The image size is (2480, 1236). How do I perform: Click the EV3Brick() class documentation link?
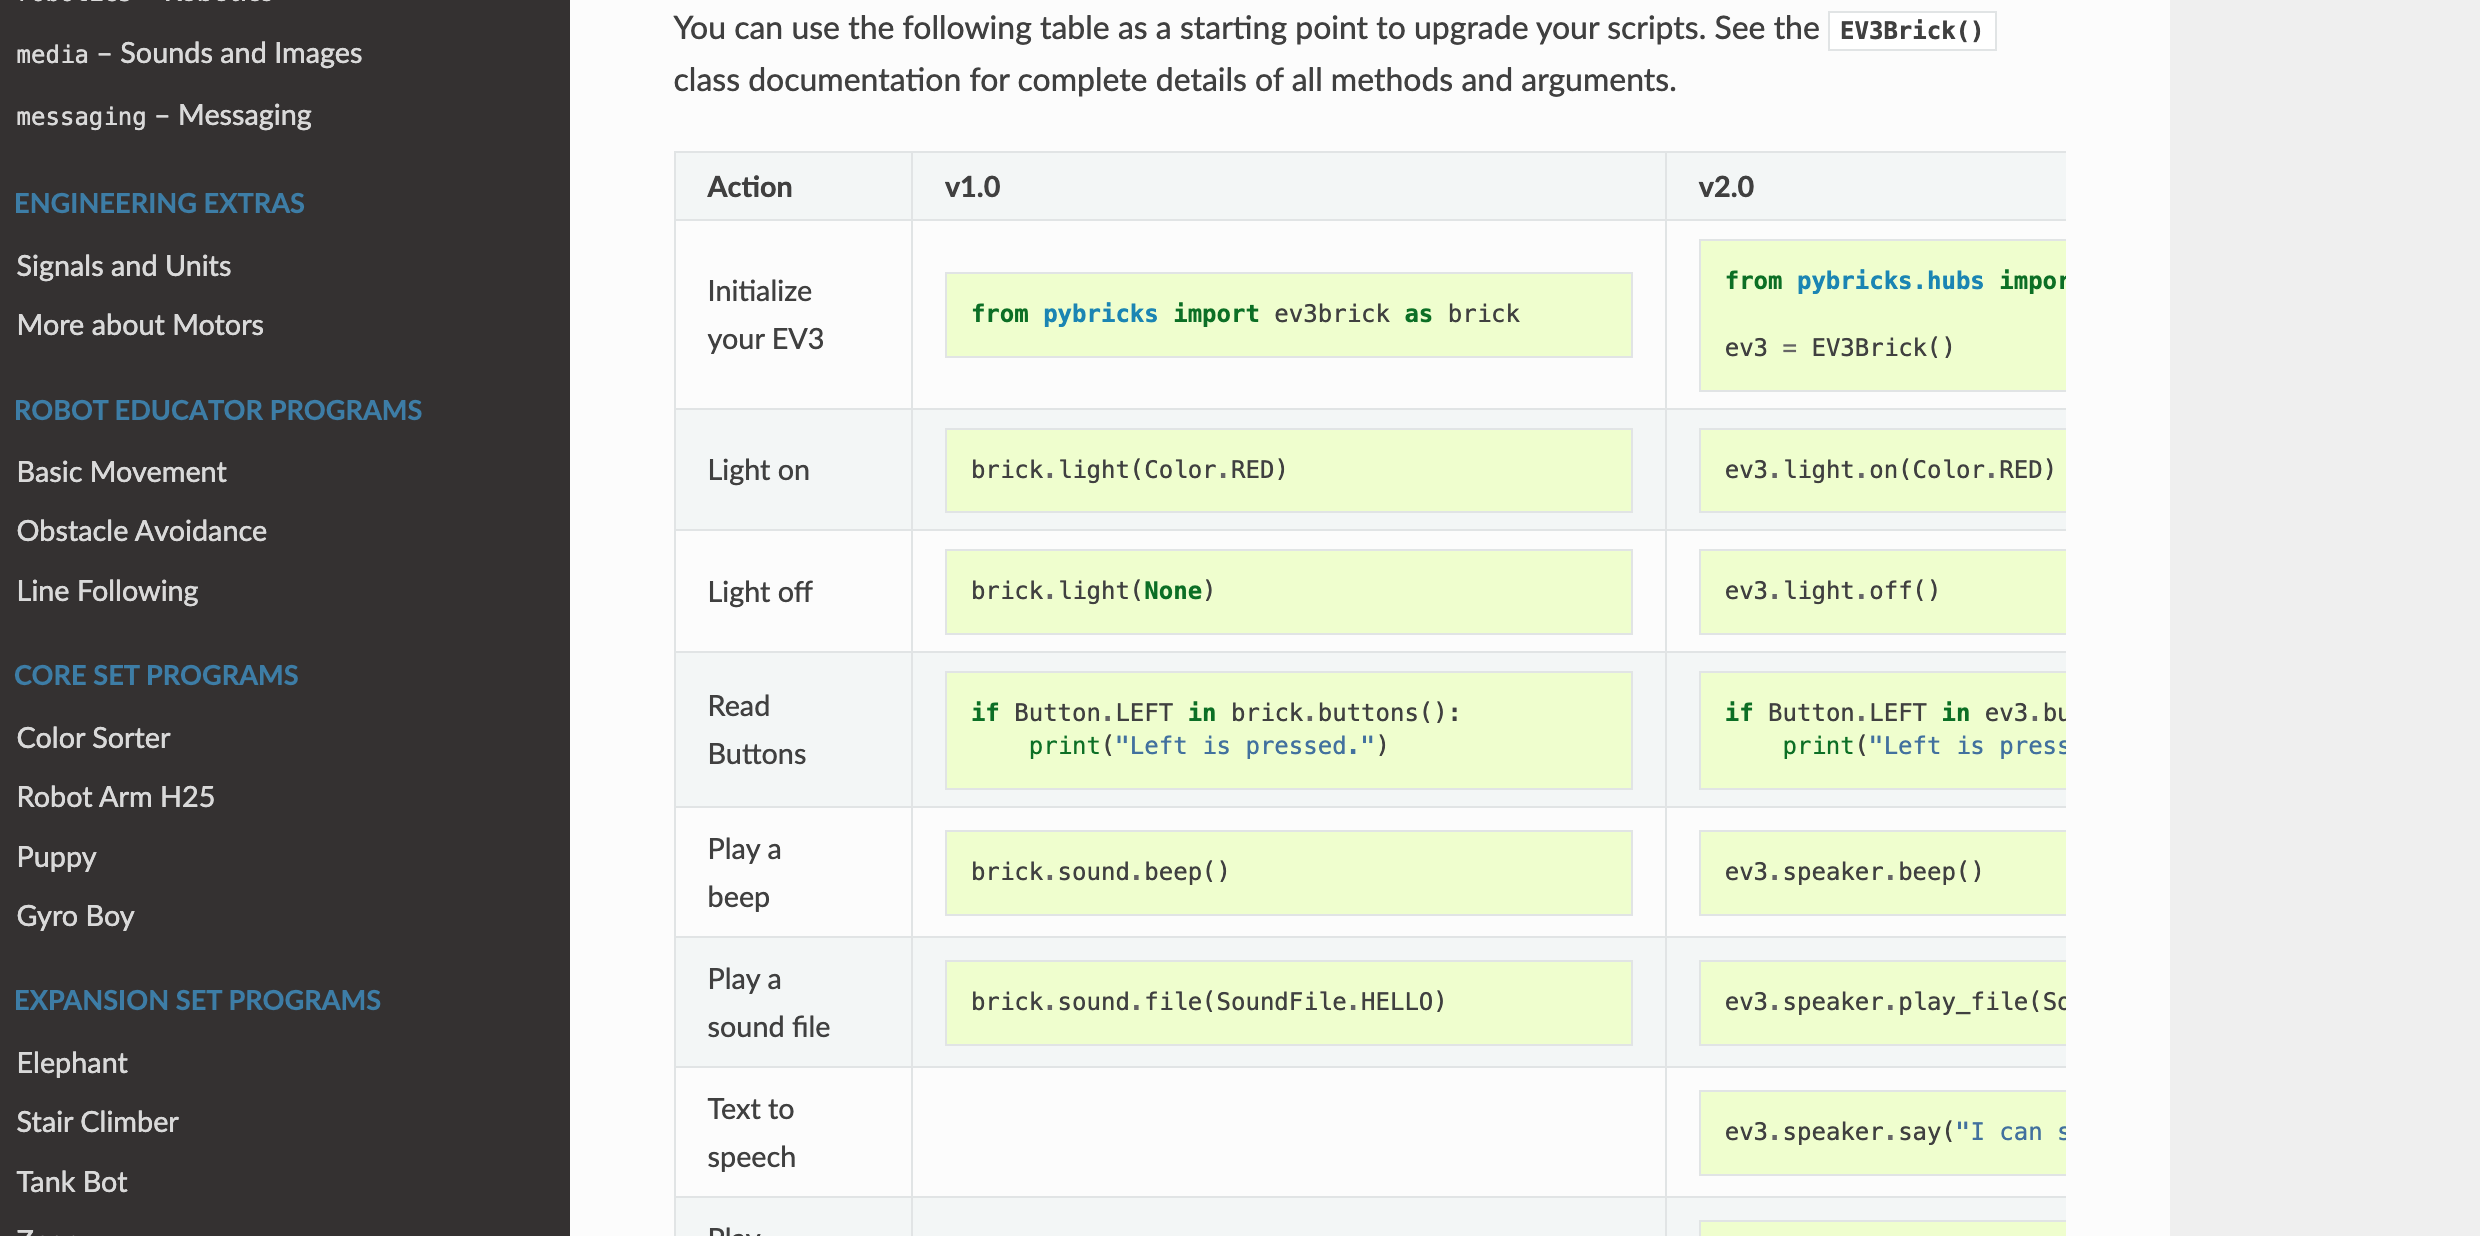click(1911, 30)
